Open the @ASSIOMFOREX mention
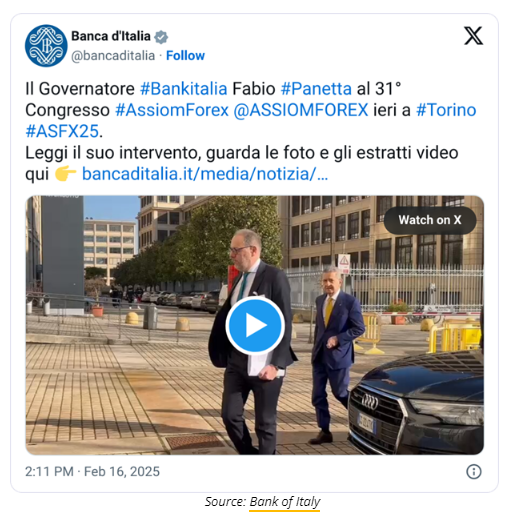512x513 pixels. (x=301, y=110)
